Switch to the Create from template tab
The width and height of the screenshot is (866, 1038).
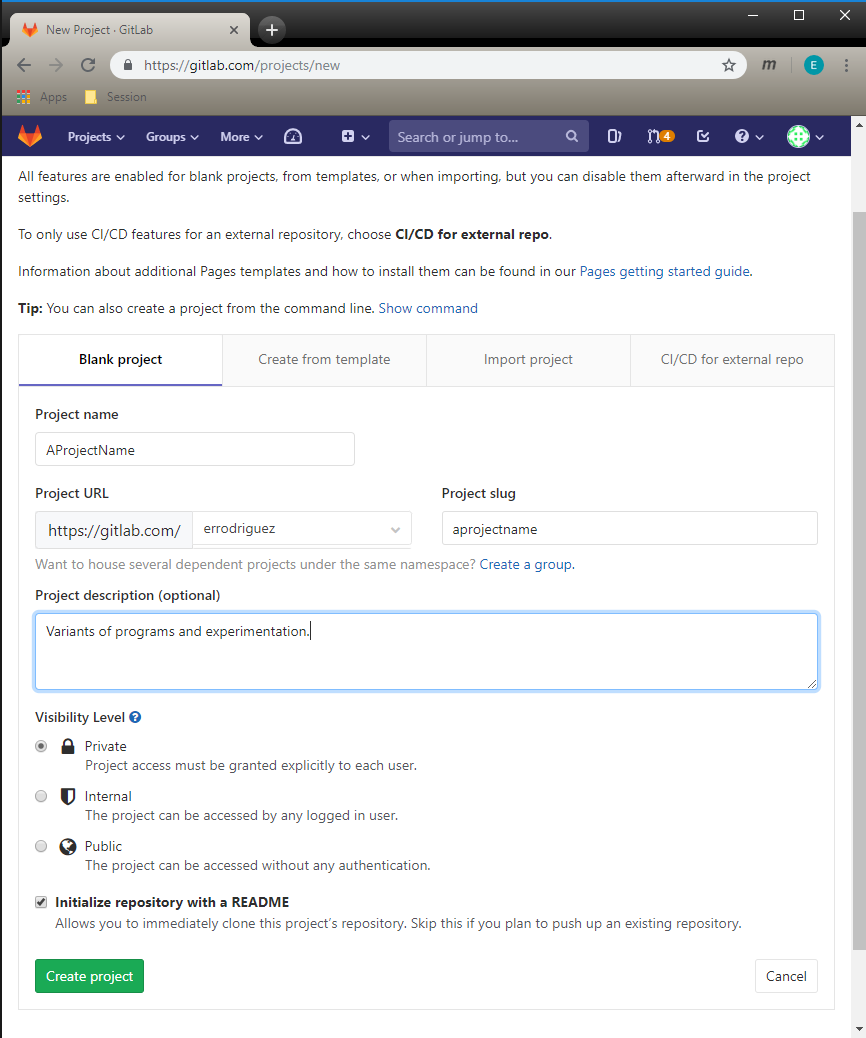[x=324, y=360]
